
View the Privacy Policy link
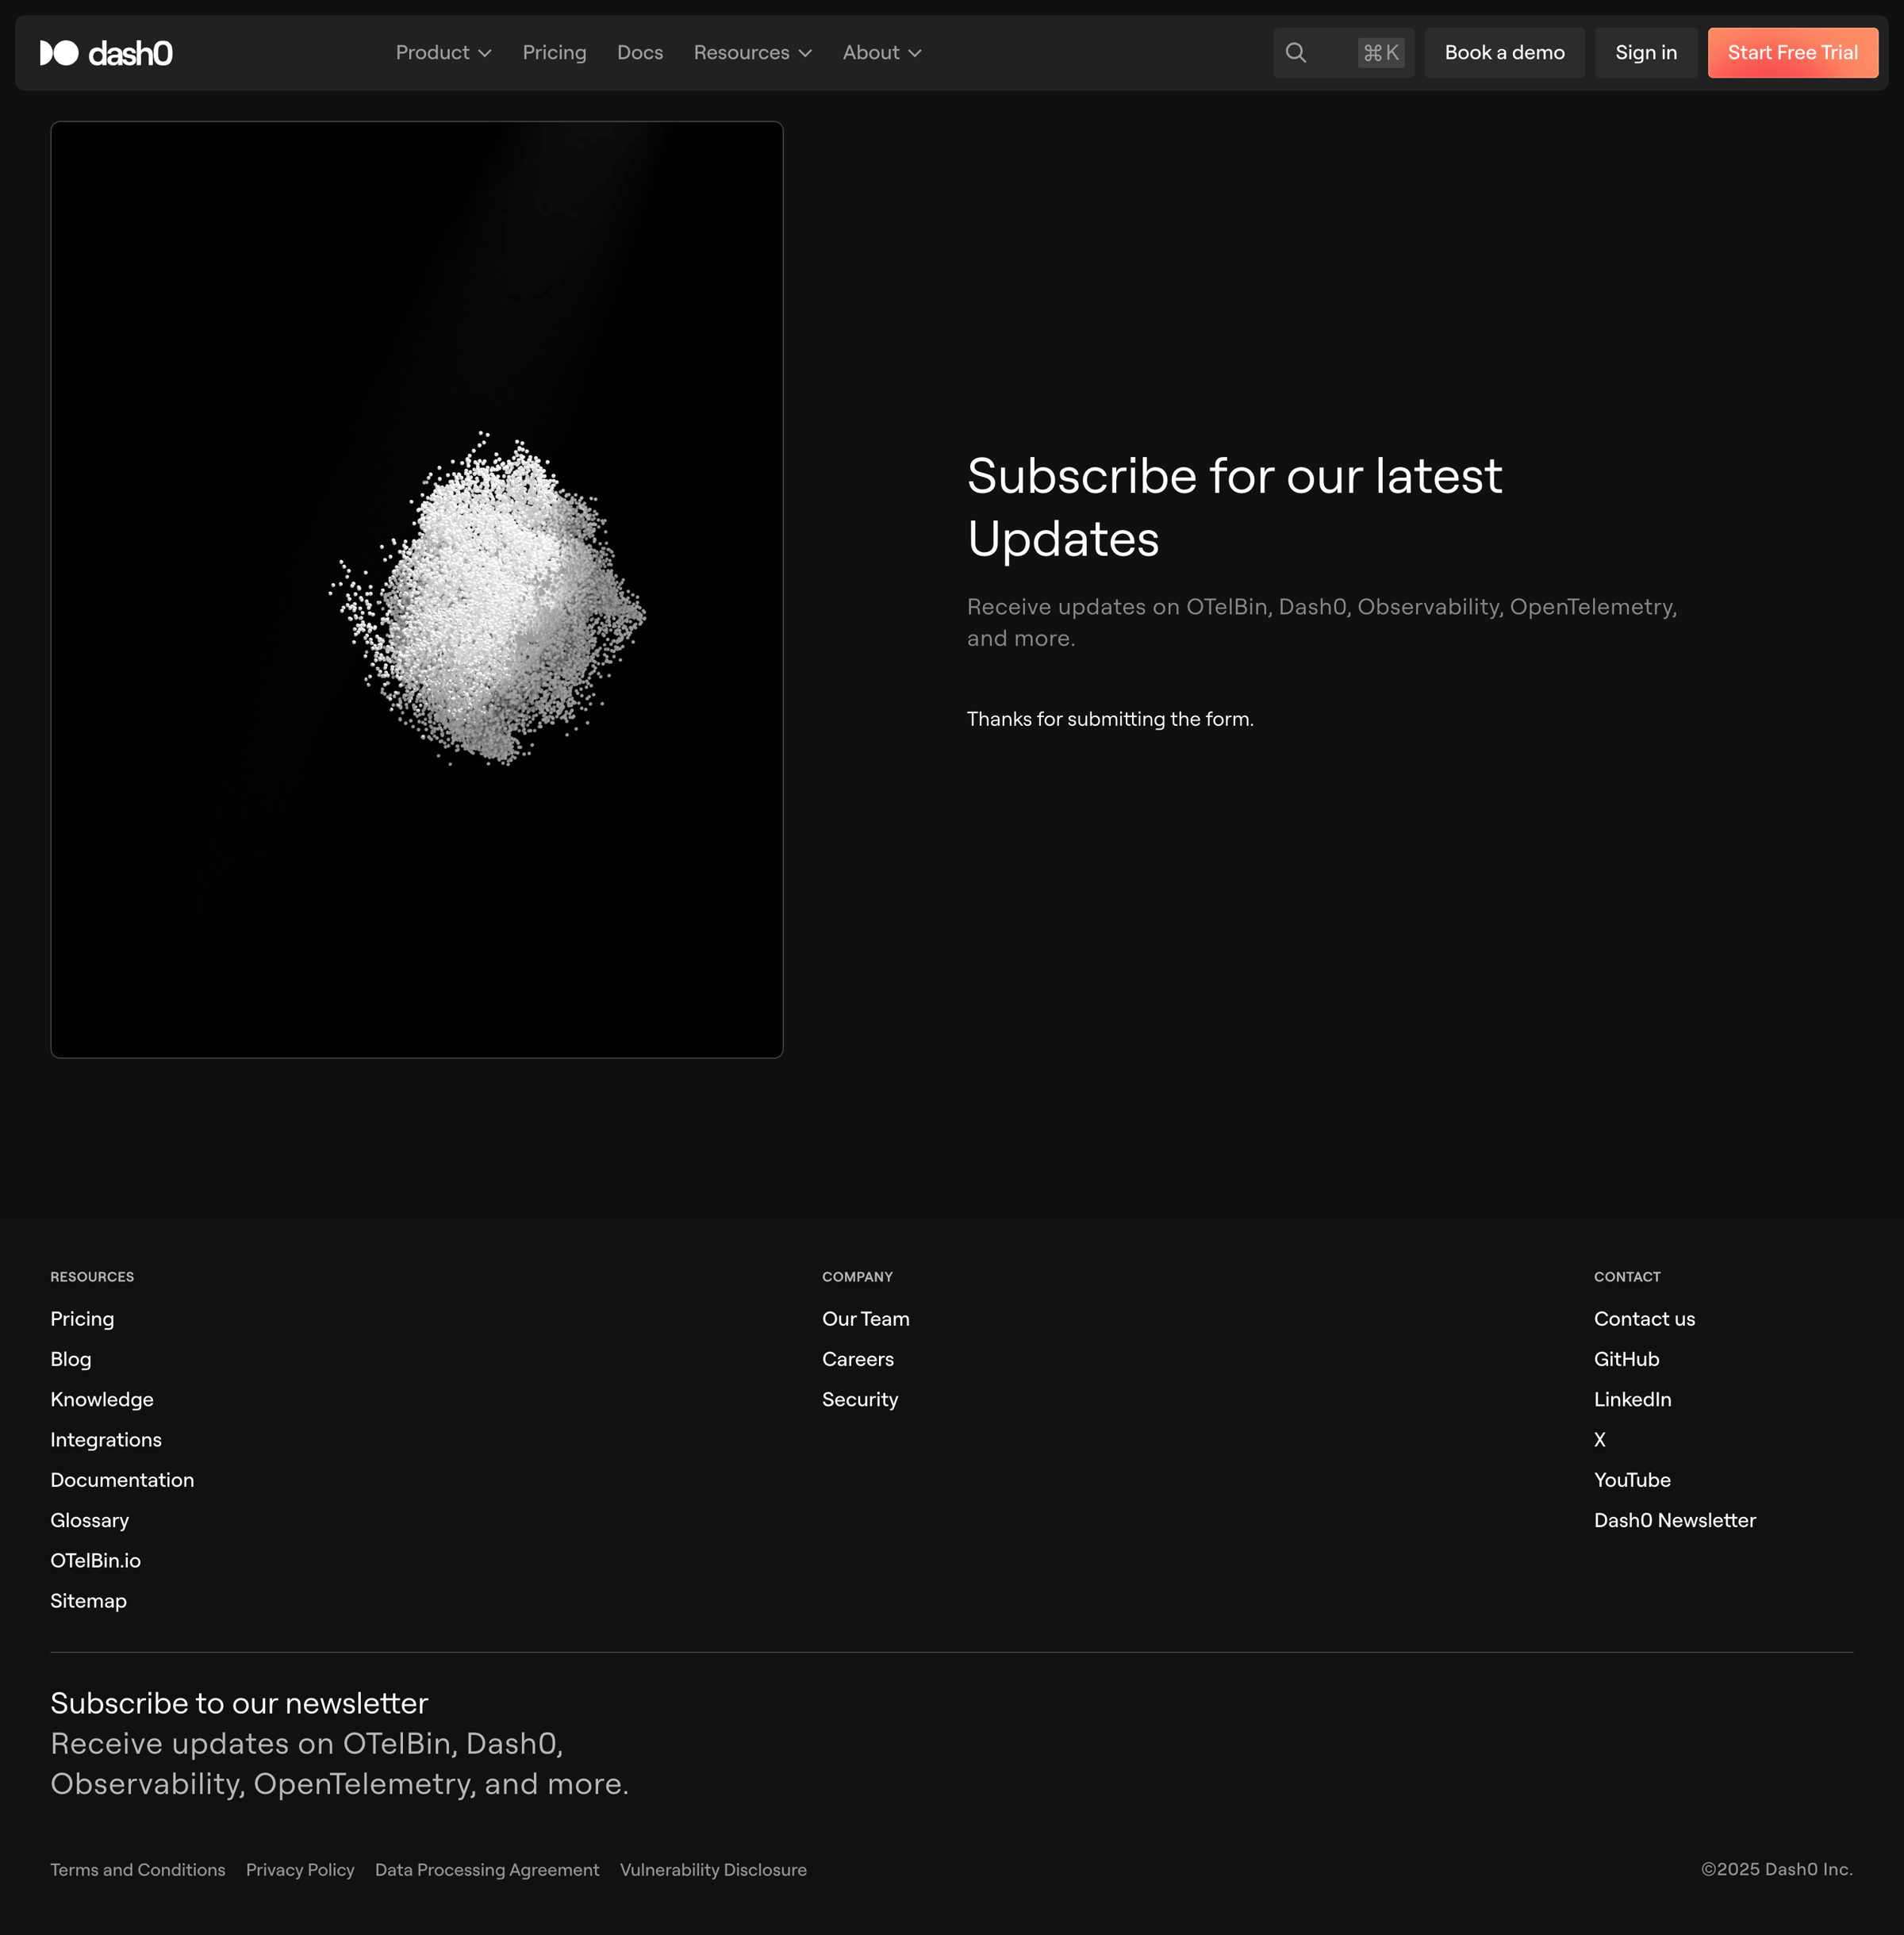pyautogui.click(x=300, y=1870)
